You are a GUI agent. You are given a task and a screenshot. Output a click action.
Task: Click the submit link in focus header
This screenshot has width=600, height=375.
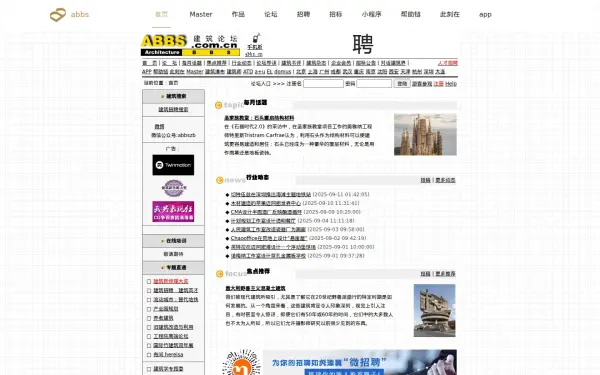tap(426, 274)
